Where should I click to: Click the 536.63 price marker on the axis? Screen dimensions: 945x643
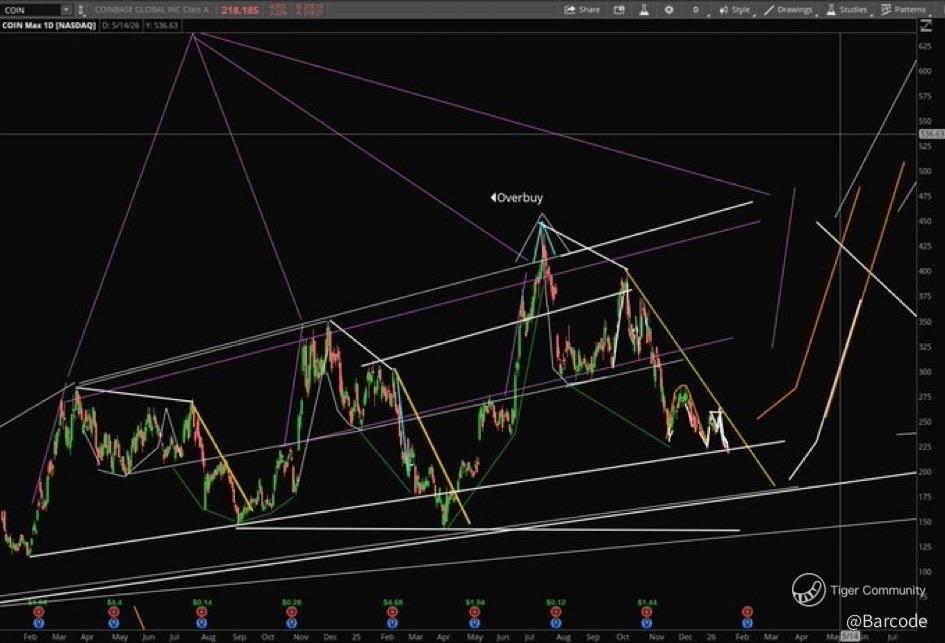[932, 134]
